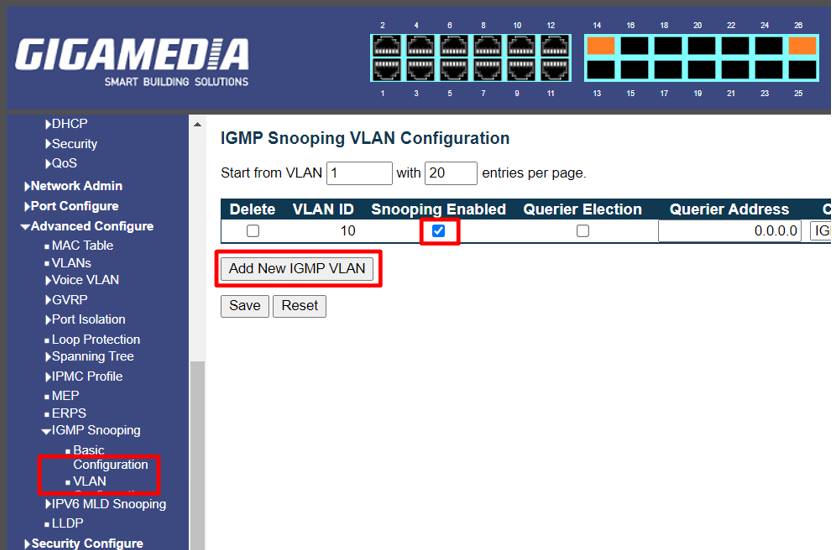Click entries per page input field
832x550 pixels.
click(x=450, y=173)
